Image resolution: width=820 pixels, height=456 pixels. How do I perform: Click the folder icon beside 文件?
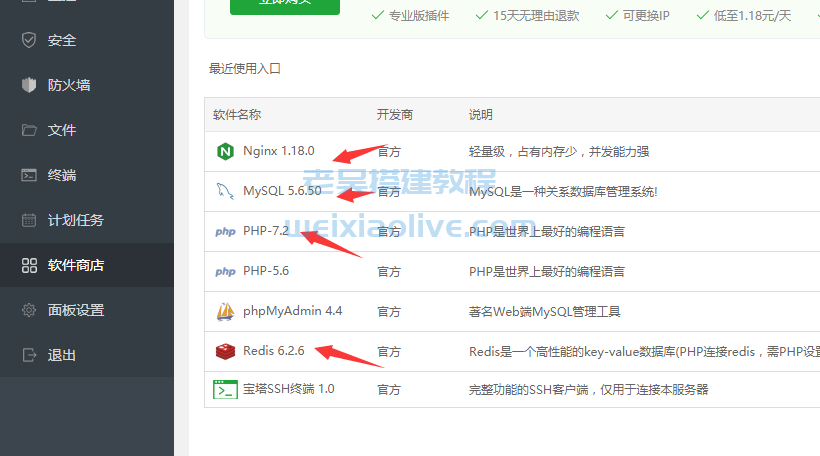[x=29, y=130]
